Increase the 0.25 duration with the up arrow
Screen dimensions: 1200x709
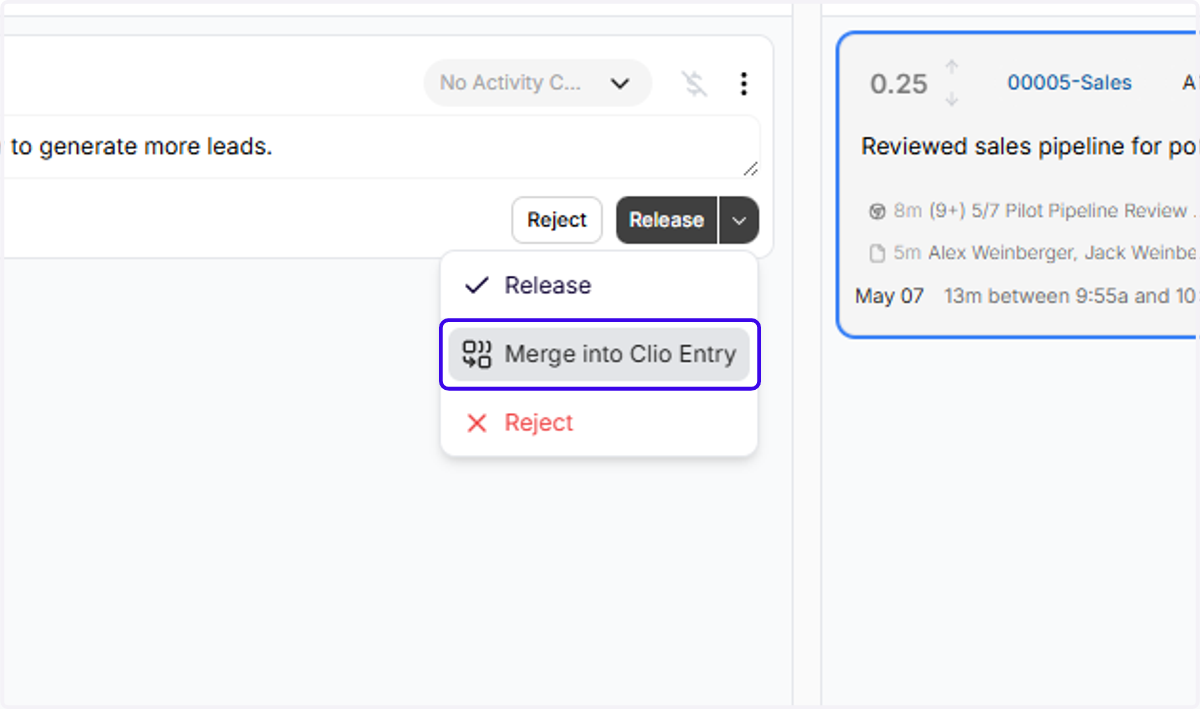(952, 67)
